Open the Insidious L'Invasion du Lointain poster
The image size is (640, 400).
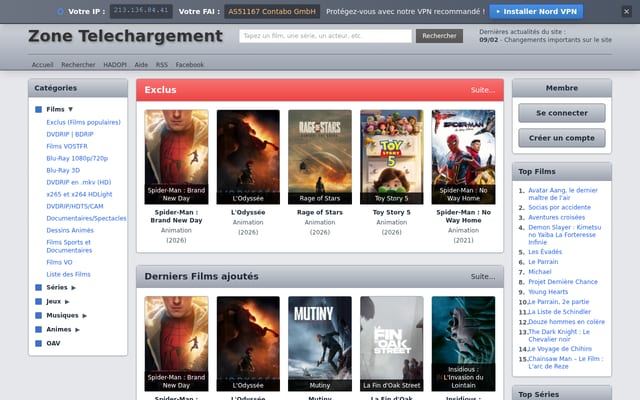coord(463,344)
